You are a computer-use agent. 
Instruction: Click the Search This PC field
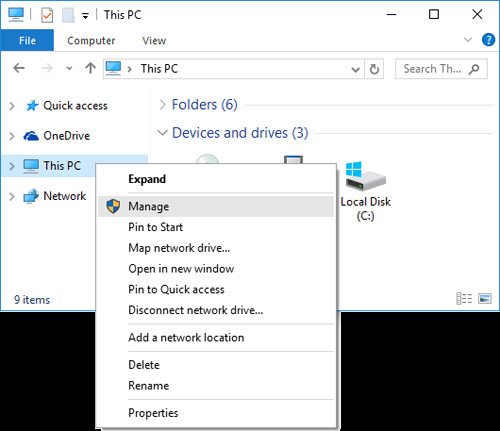click(x=441, y=69)
